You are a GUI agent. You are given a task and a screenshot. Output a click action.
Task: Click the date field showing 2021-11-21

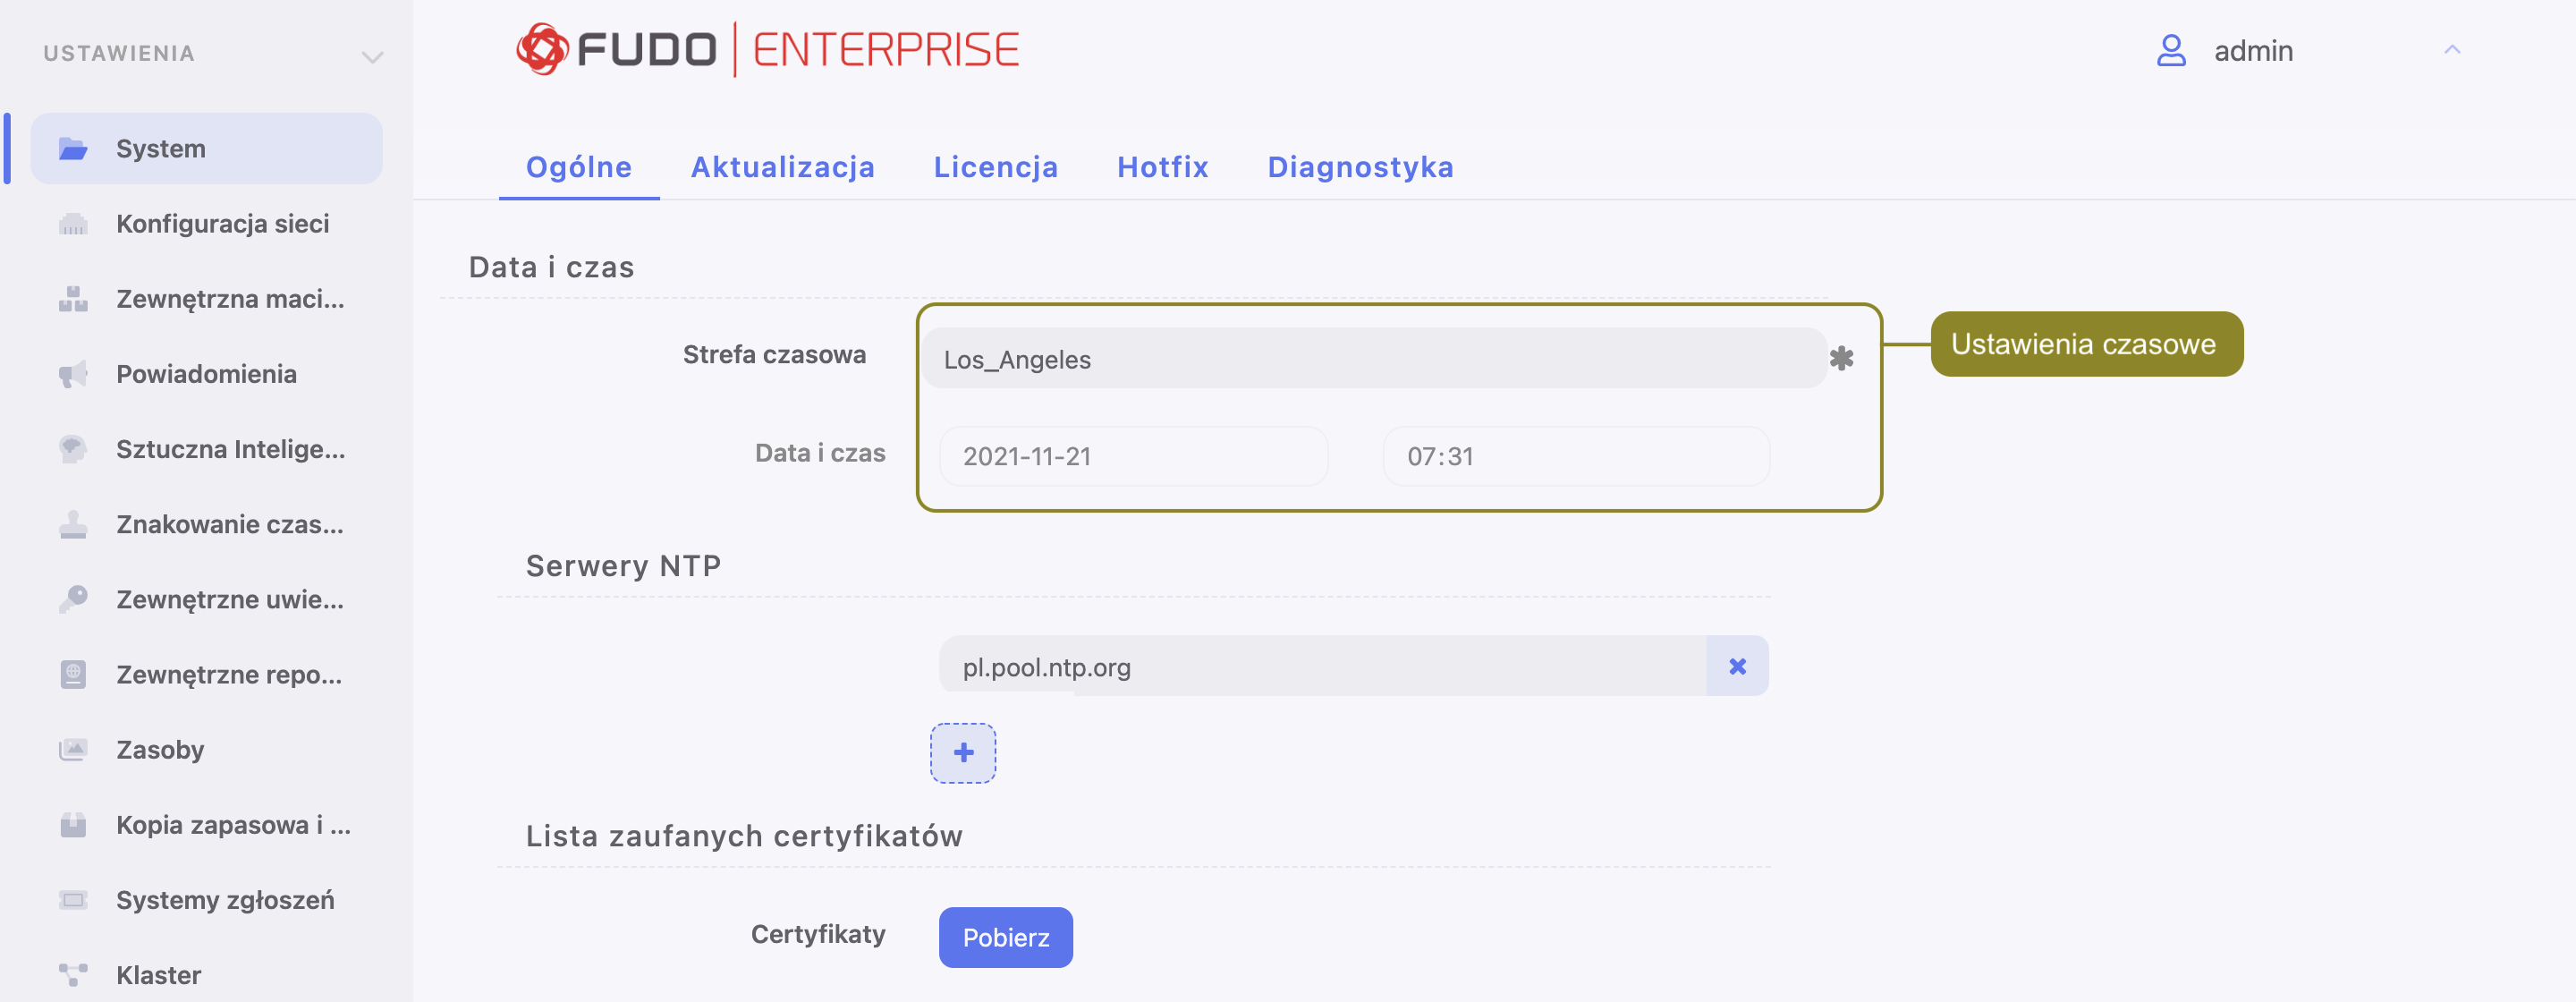[x=1133, y=456]
